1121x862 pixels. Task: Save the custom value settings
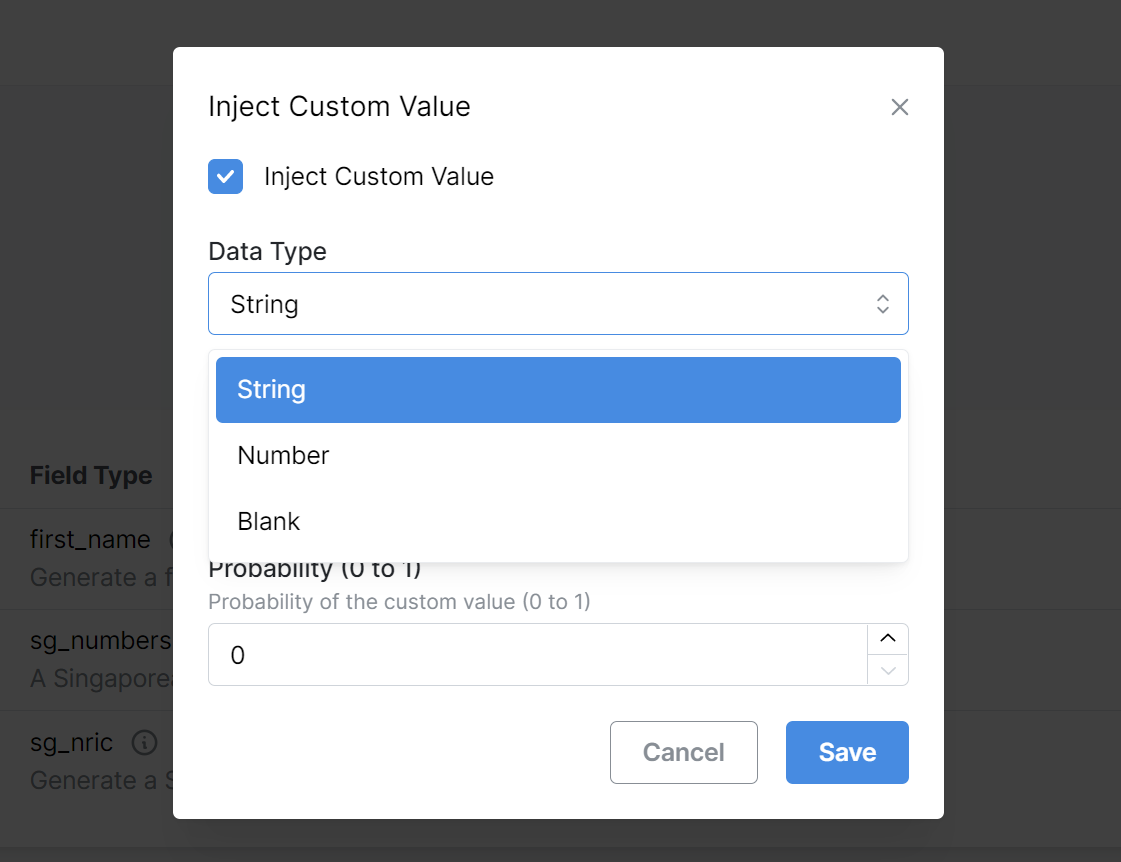[x=847, y=753]
